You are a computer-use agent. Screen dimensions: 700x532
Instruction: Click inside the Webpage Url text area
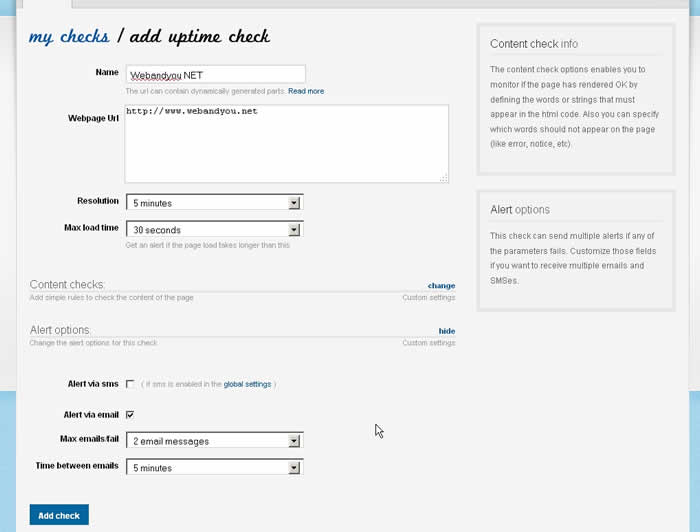tap(286, 144)
